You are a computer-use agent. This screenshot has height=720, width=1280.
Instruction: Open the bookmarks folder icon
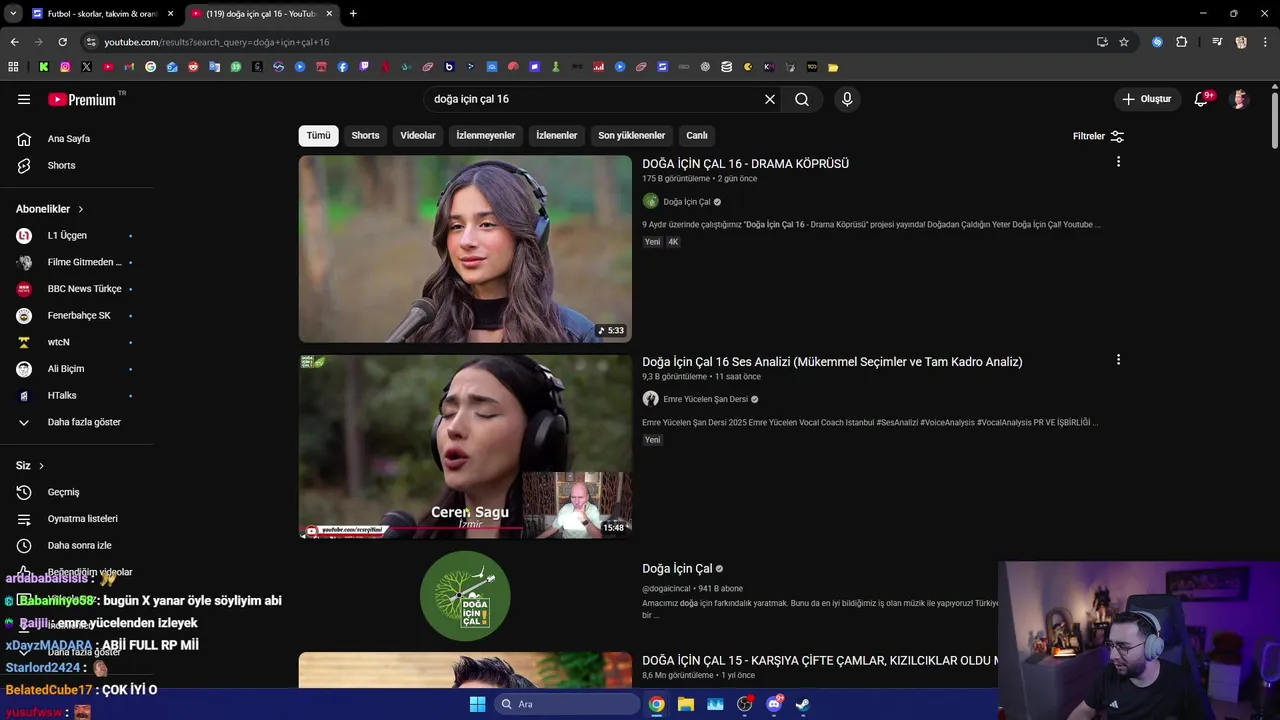[833, 67]
